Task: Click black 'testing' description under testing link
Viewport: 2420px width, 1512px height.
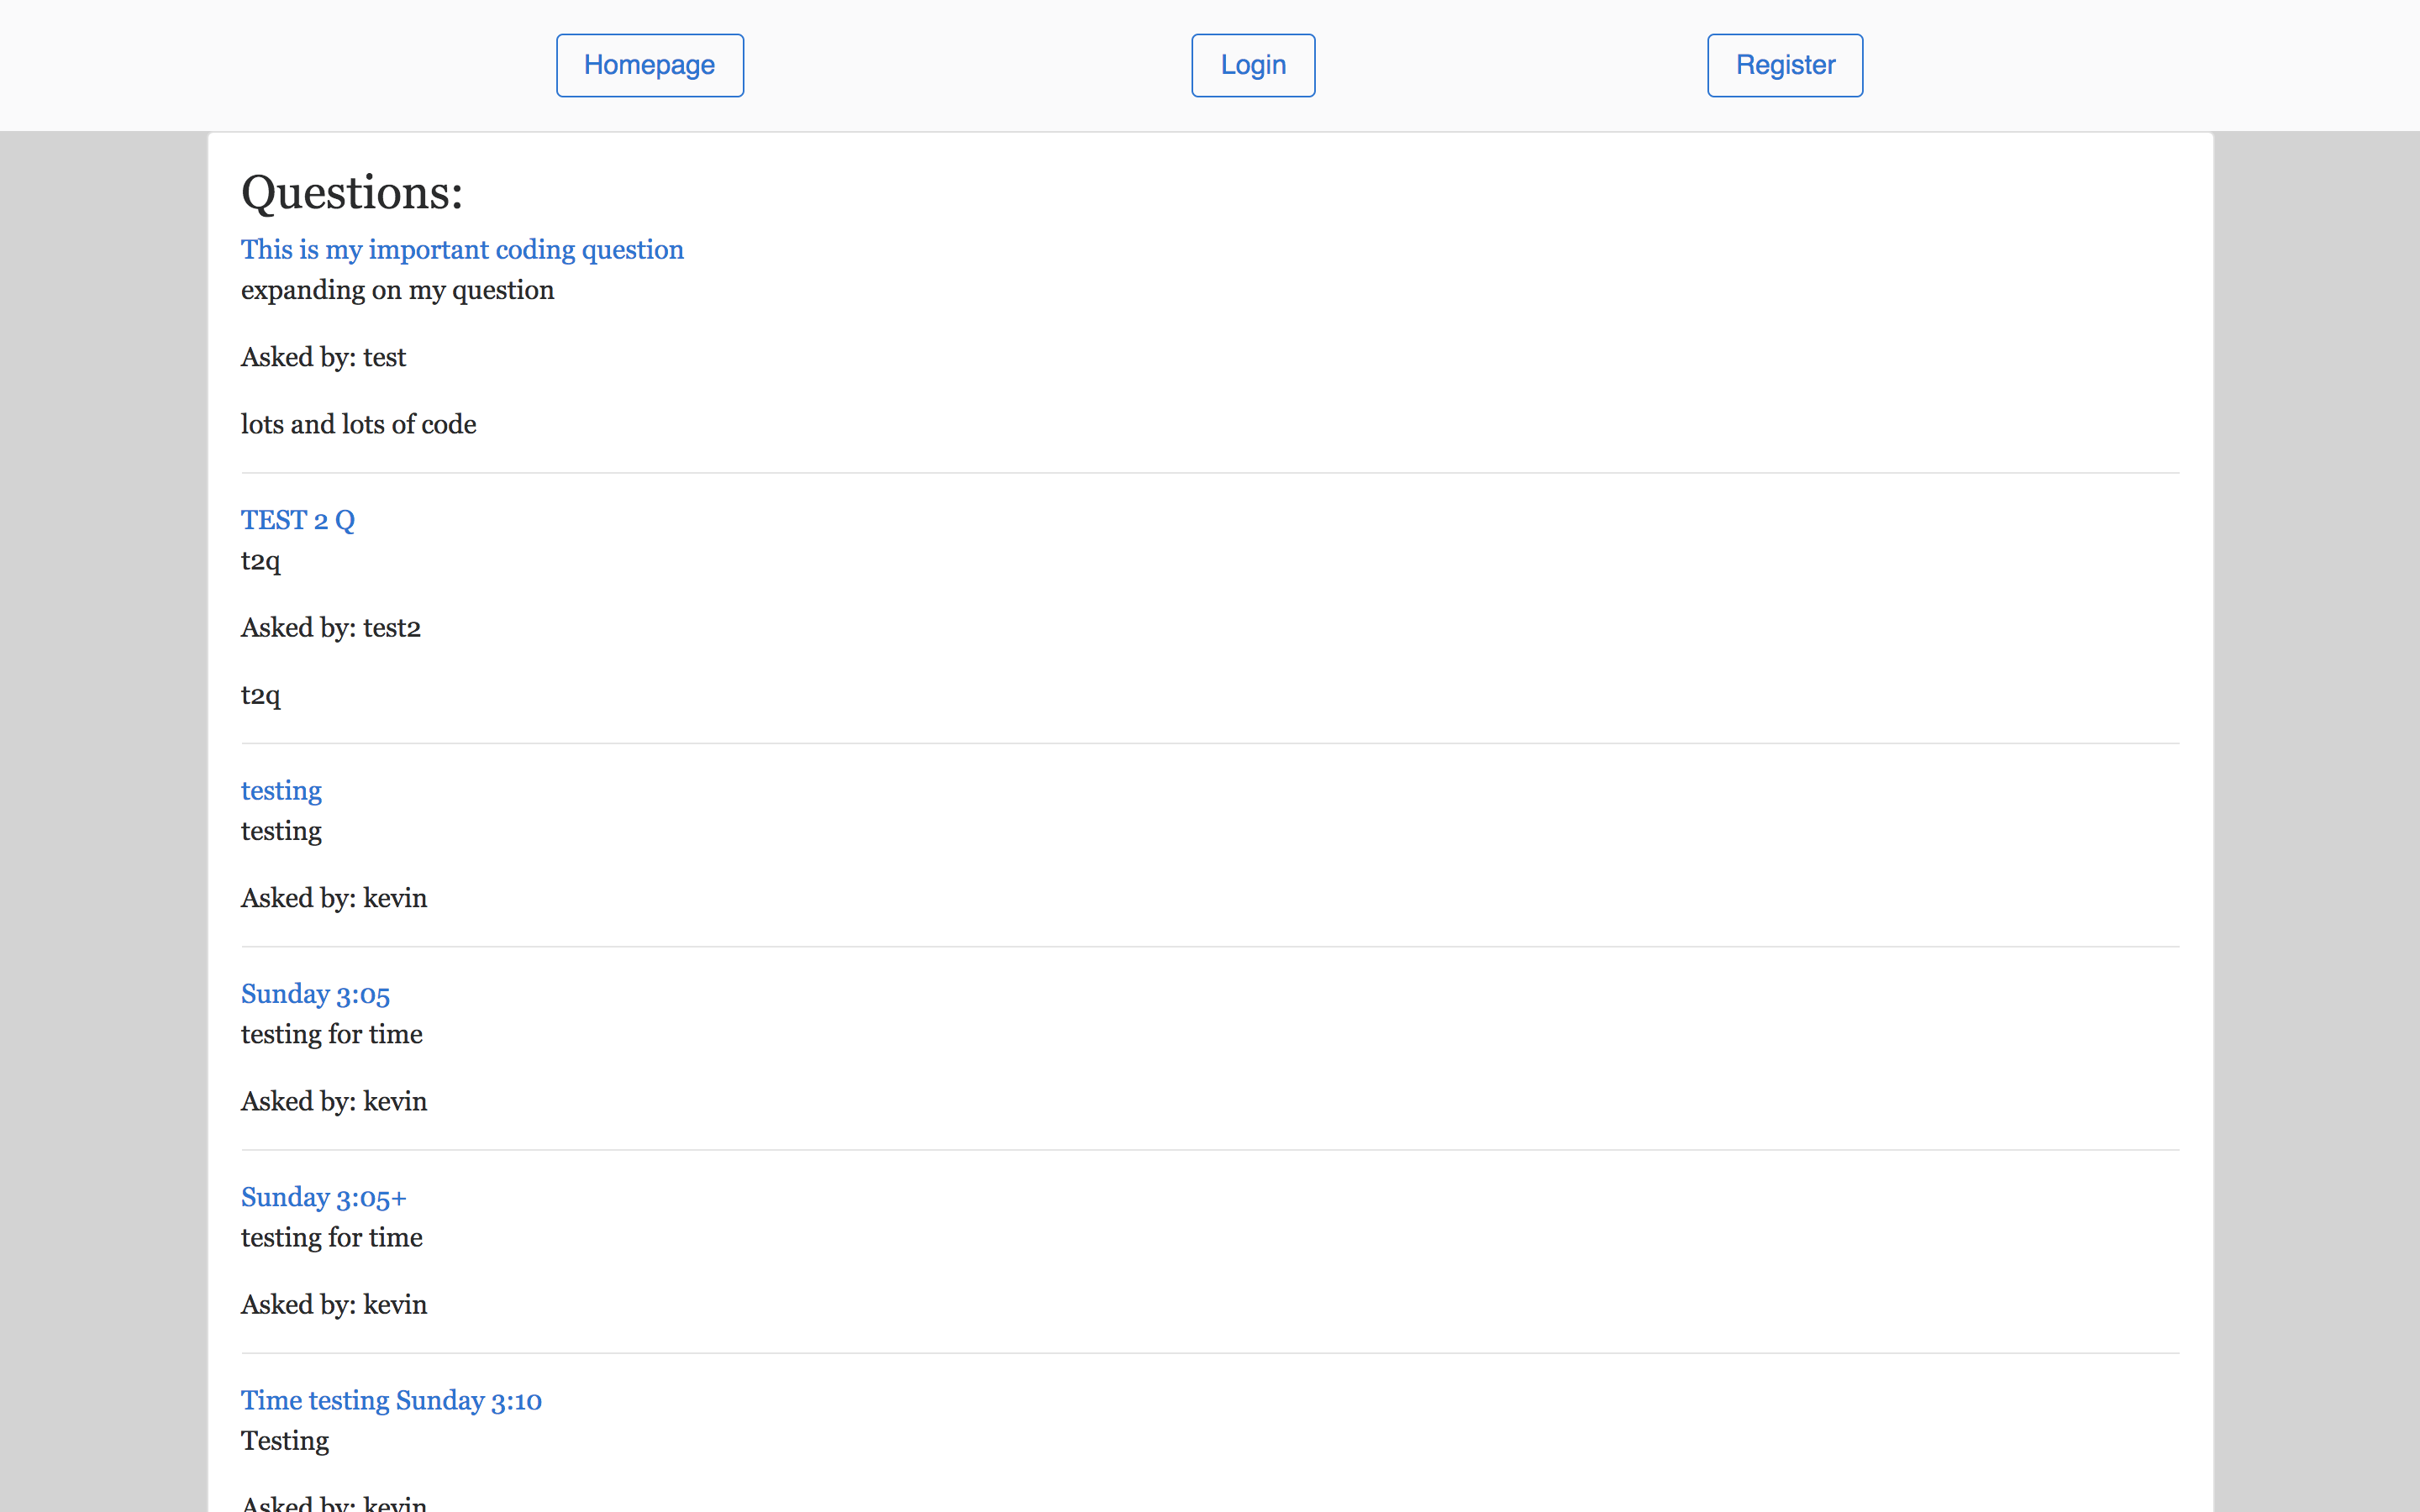Action: point(281,831)
